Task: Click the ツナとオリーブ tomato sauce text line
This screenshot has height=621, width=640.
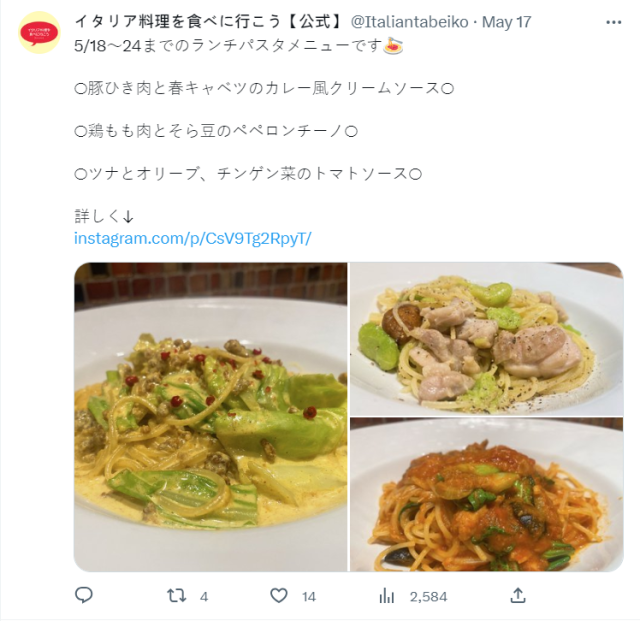Action: pos(248,174)
